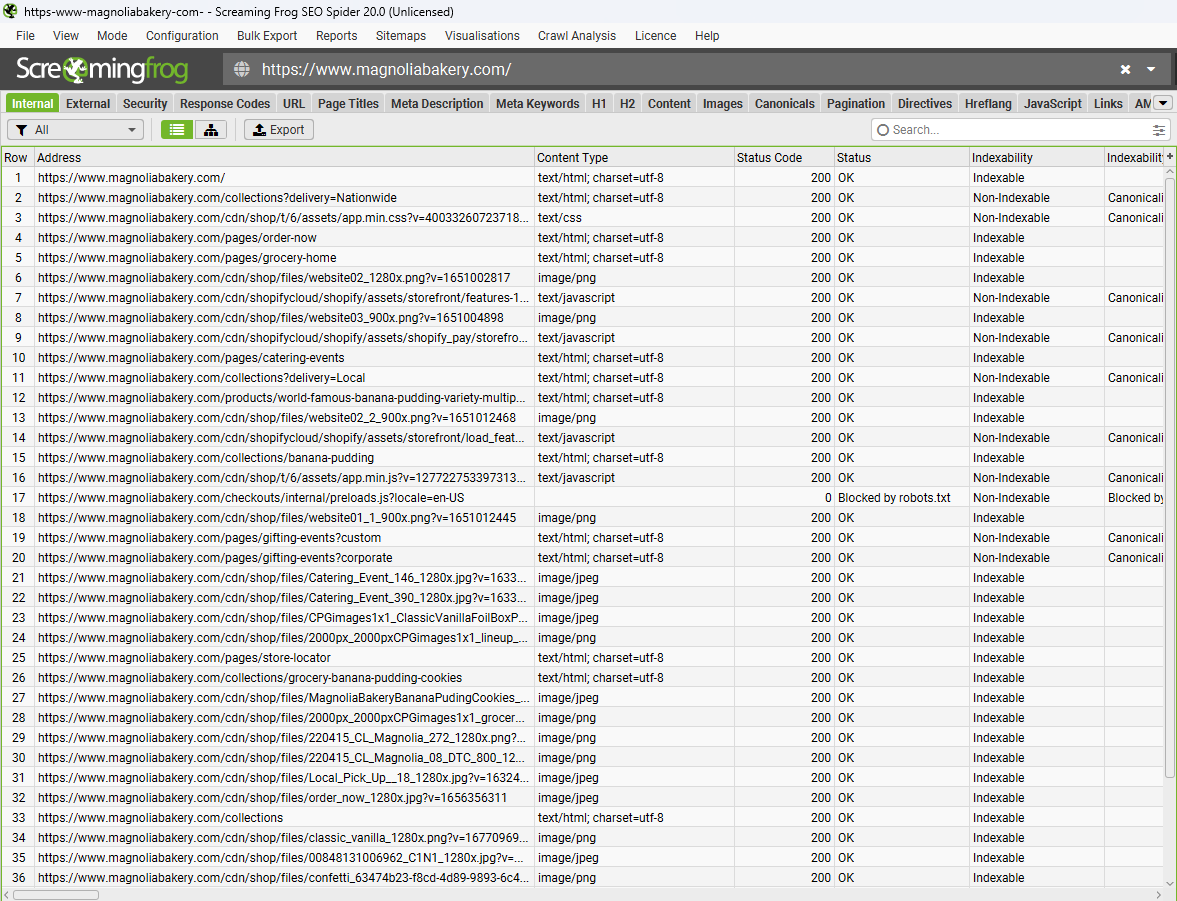Screen dimensions: 1177x901
Task: Switch to tree view icon
Action: click(x=211, y=130)
